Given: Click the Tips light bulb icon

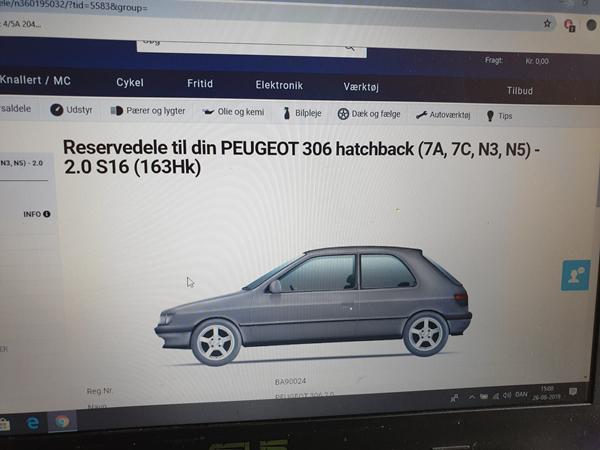Looking at the screenshot, I should pyautogui.click(x=490, y=116).
